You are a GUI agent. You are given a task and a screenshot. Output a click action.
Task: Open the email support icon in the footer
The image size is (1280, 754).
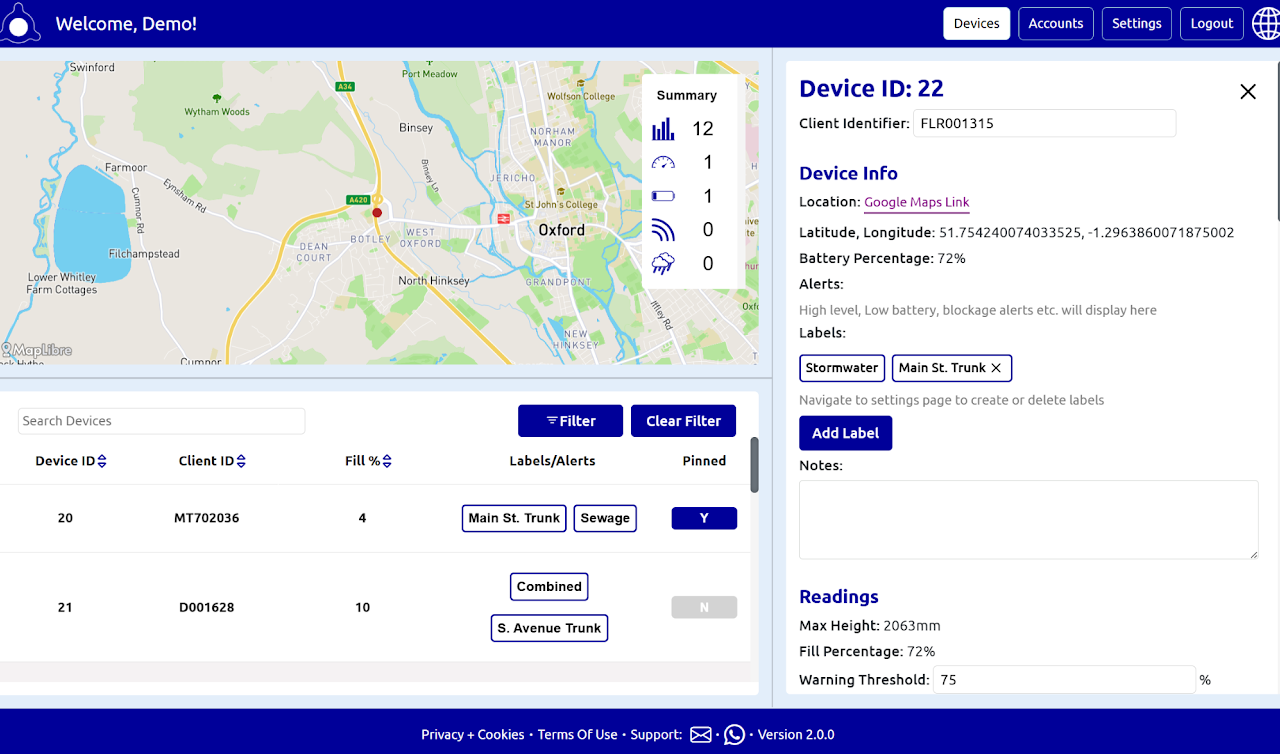pos(699,734)
